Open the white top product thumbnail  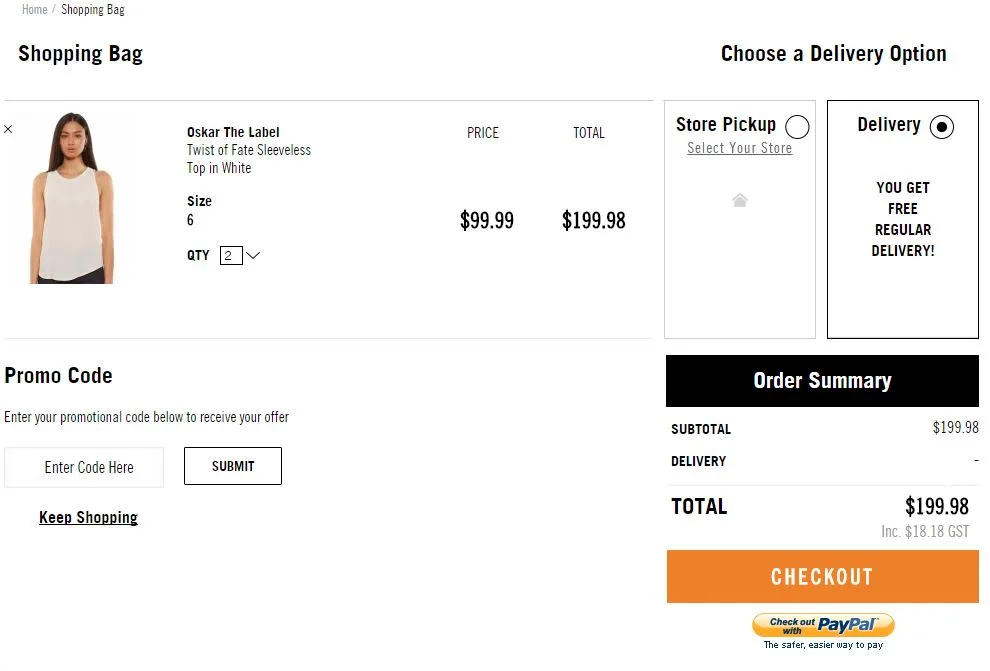click(72, 199)
